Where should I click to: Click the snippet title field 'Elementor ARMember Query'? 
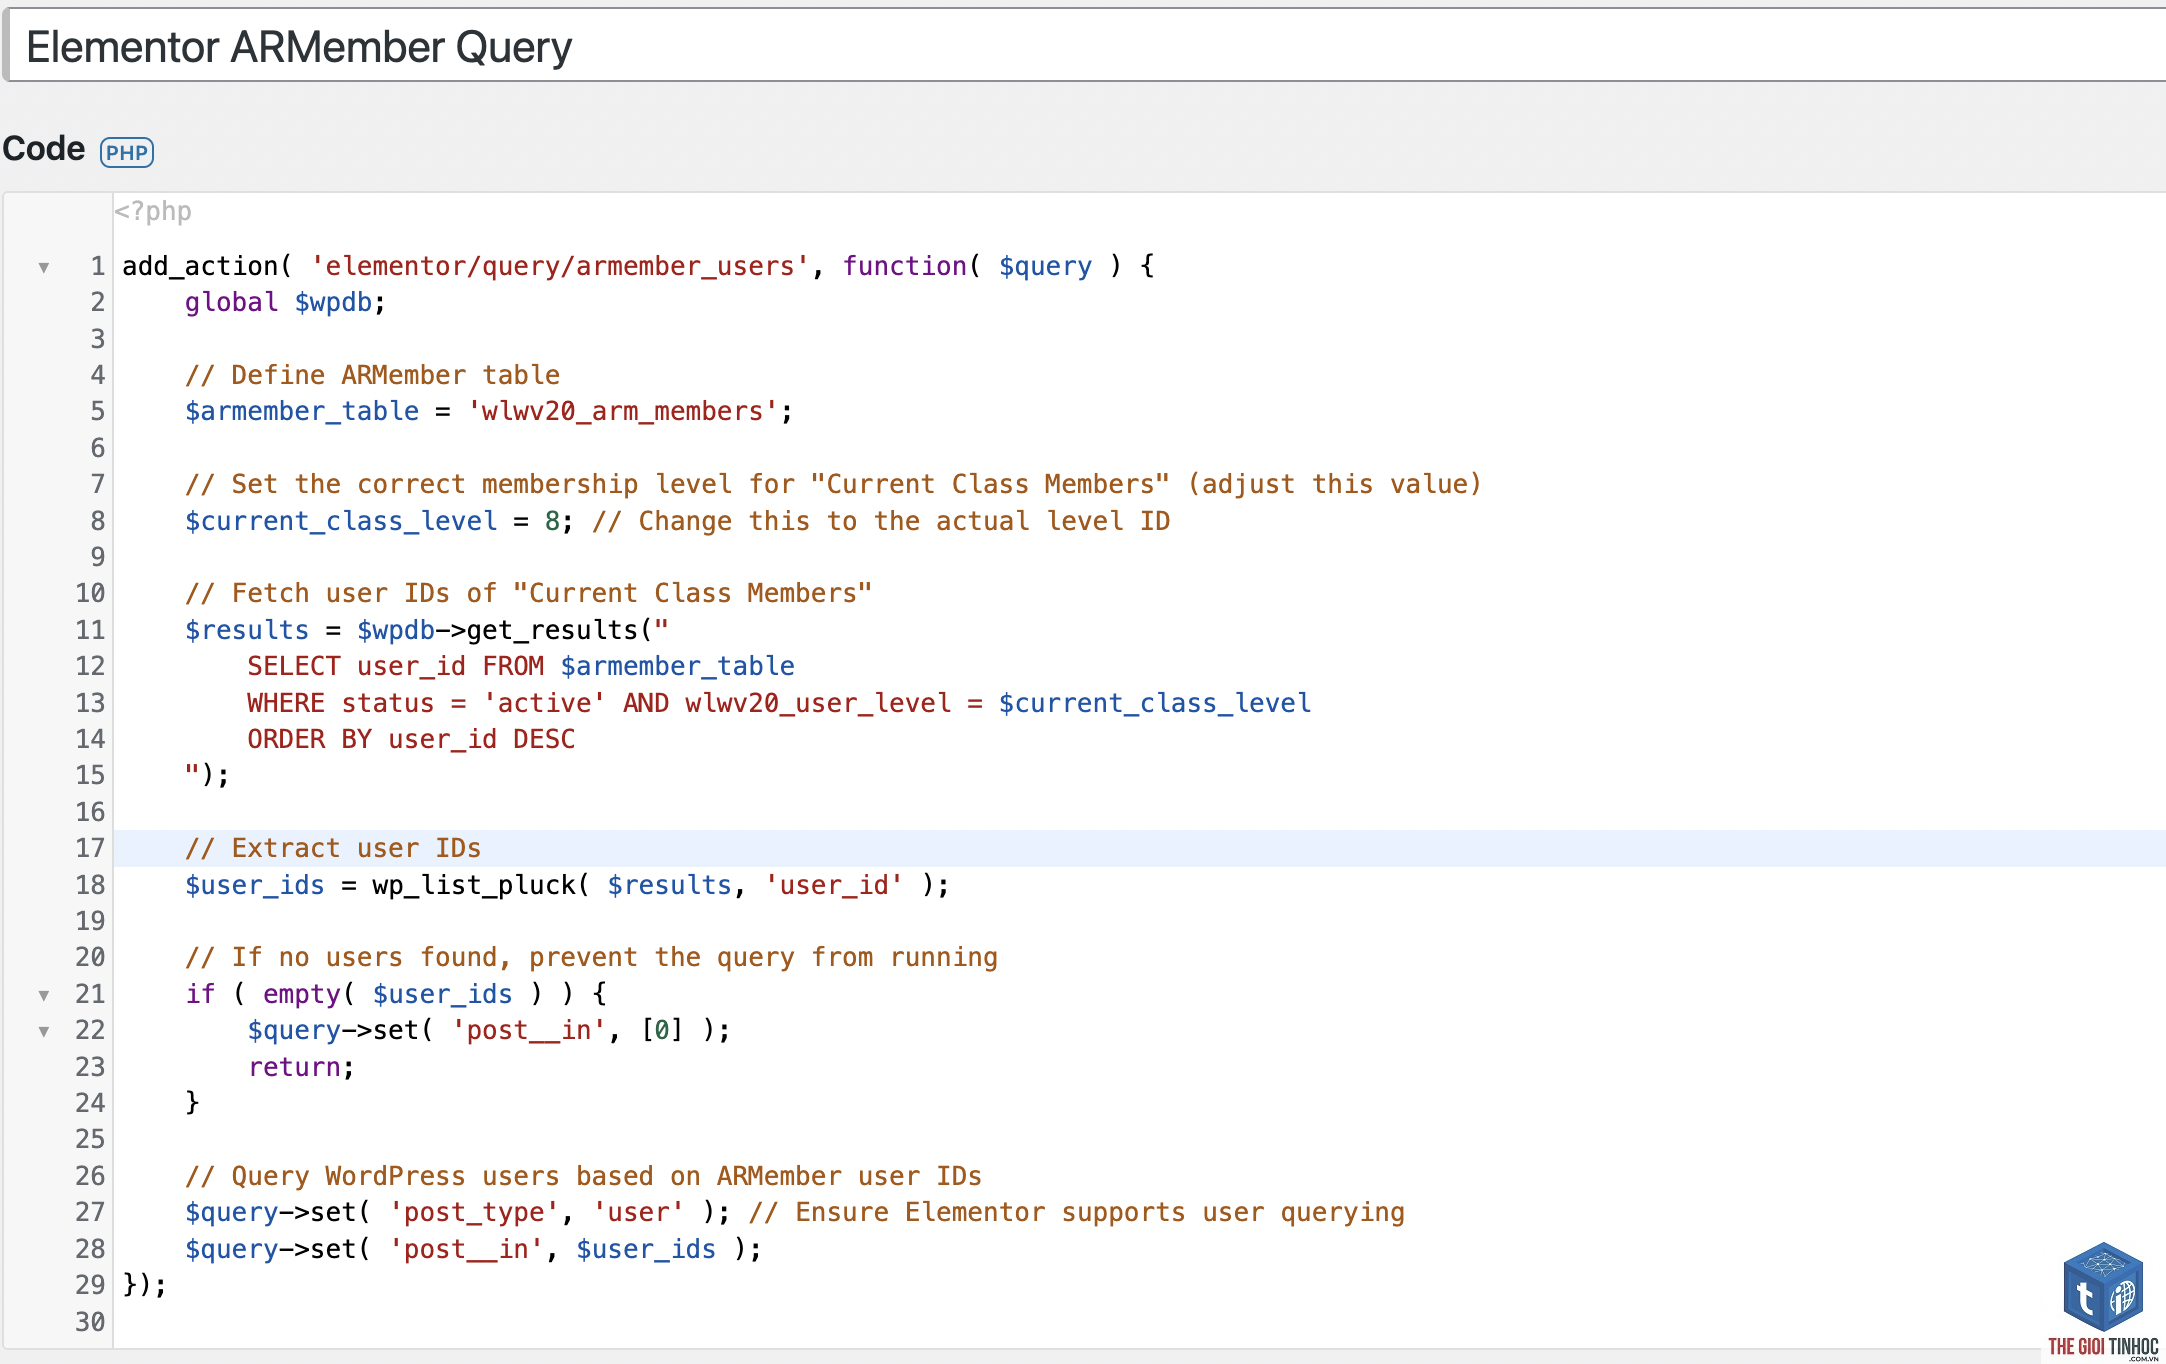[x=1085, y=46]
